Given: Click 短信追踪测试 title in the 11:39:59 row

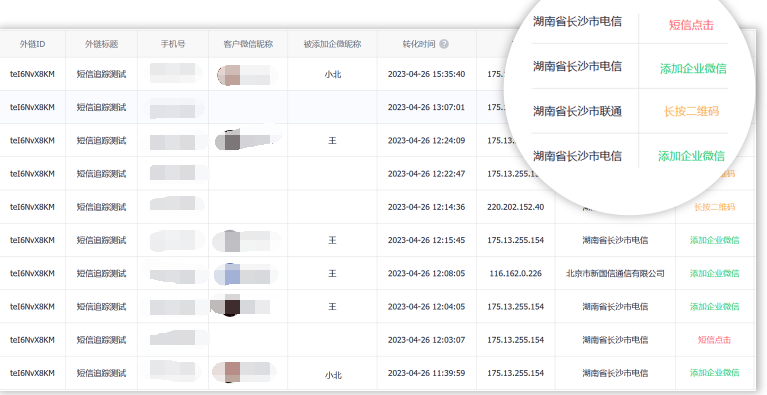Looking at the screenshot, I should pyautogui.click(x=101, y=373).
